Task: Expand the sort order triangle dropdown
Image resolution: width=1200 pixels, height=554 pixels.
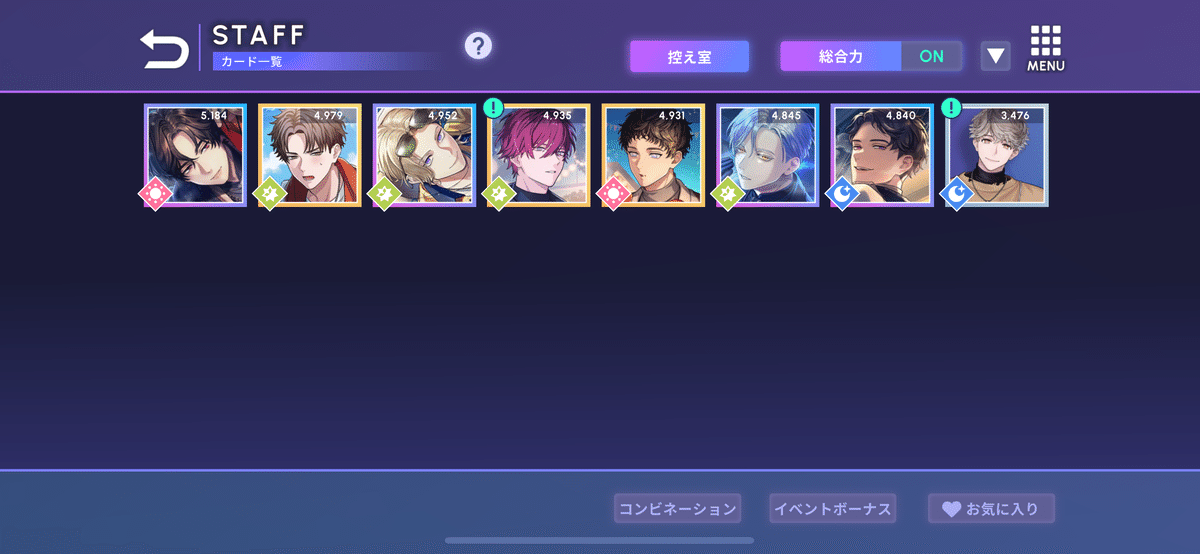Action: click(995, 56)
